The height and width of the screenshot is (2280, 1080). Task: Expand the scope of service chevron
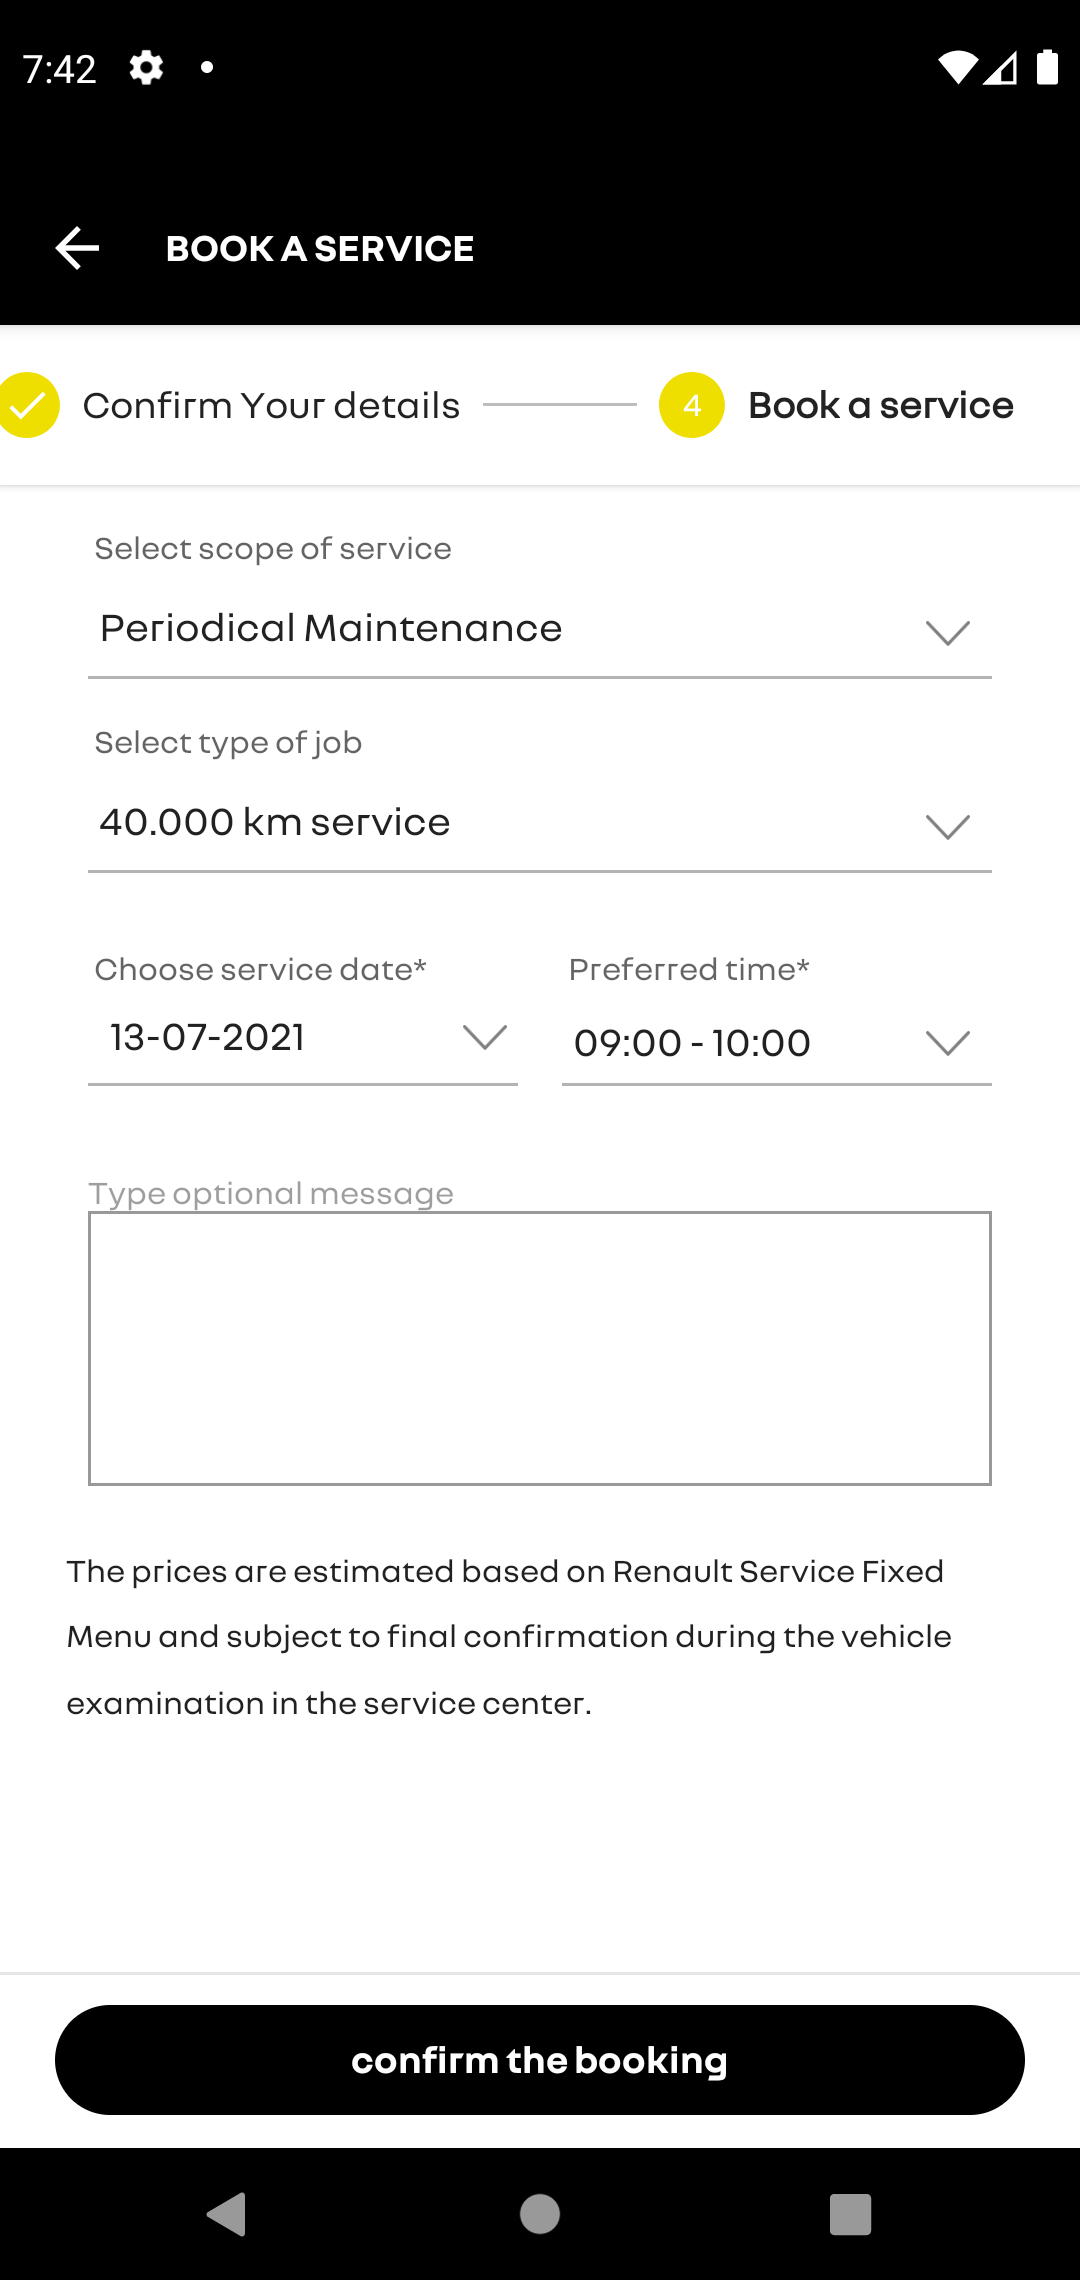948,633
